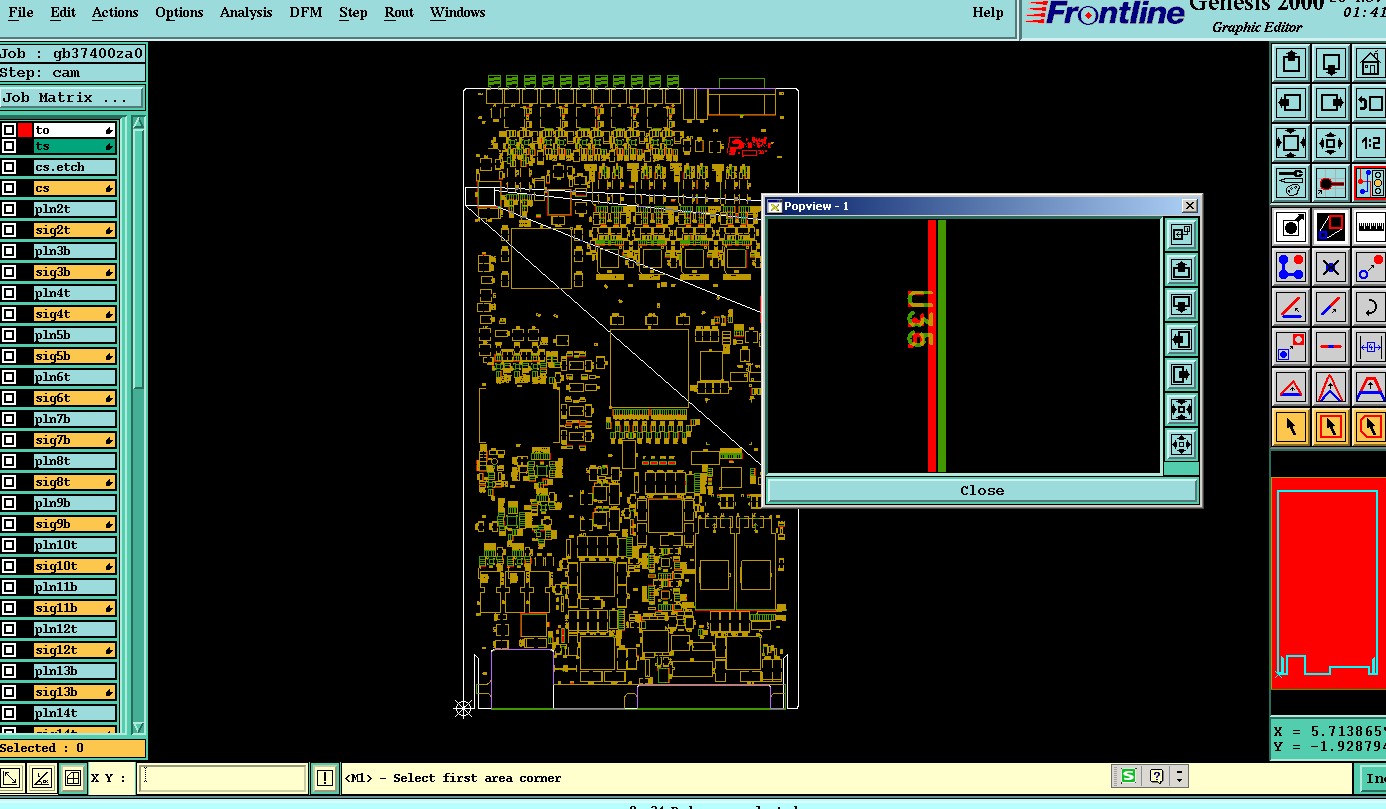
Task: Click the angle snap icon on bottom bar
Action: tap(41, 777)
